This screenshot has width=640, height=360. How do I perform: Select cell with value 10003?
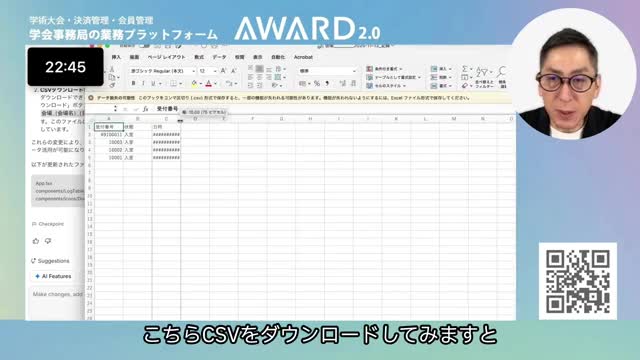pos(109,142)
